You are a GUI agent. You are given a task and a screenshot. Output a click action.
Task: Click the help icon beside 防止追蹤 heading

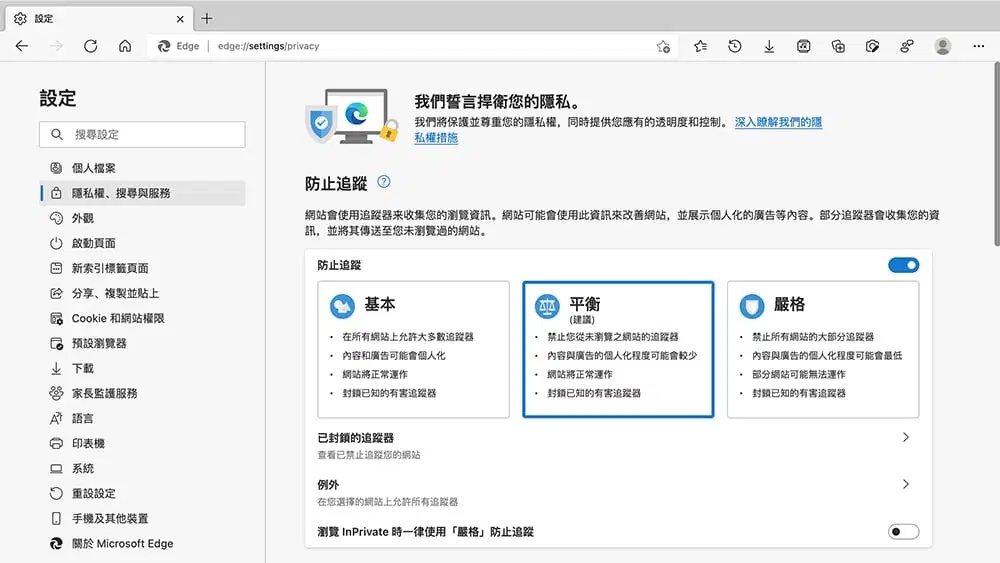coord(383,182)
